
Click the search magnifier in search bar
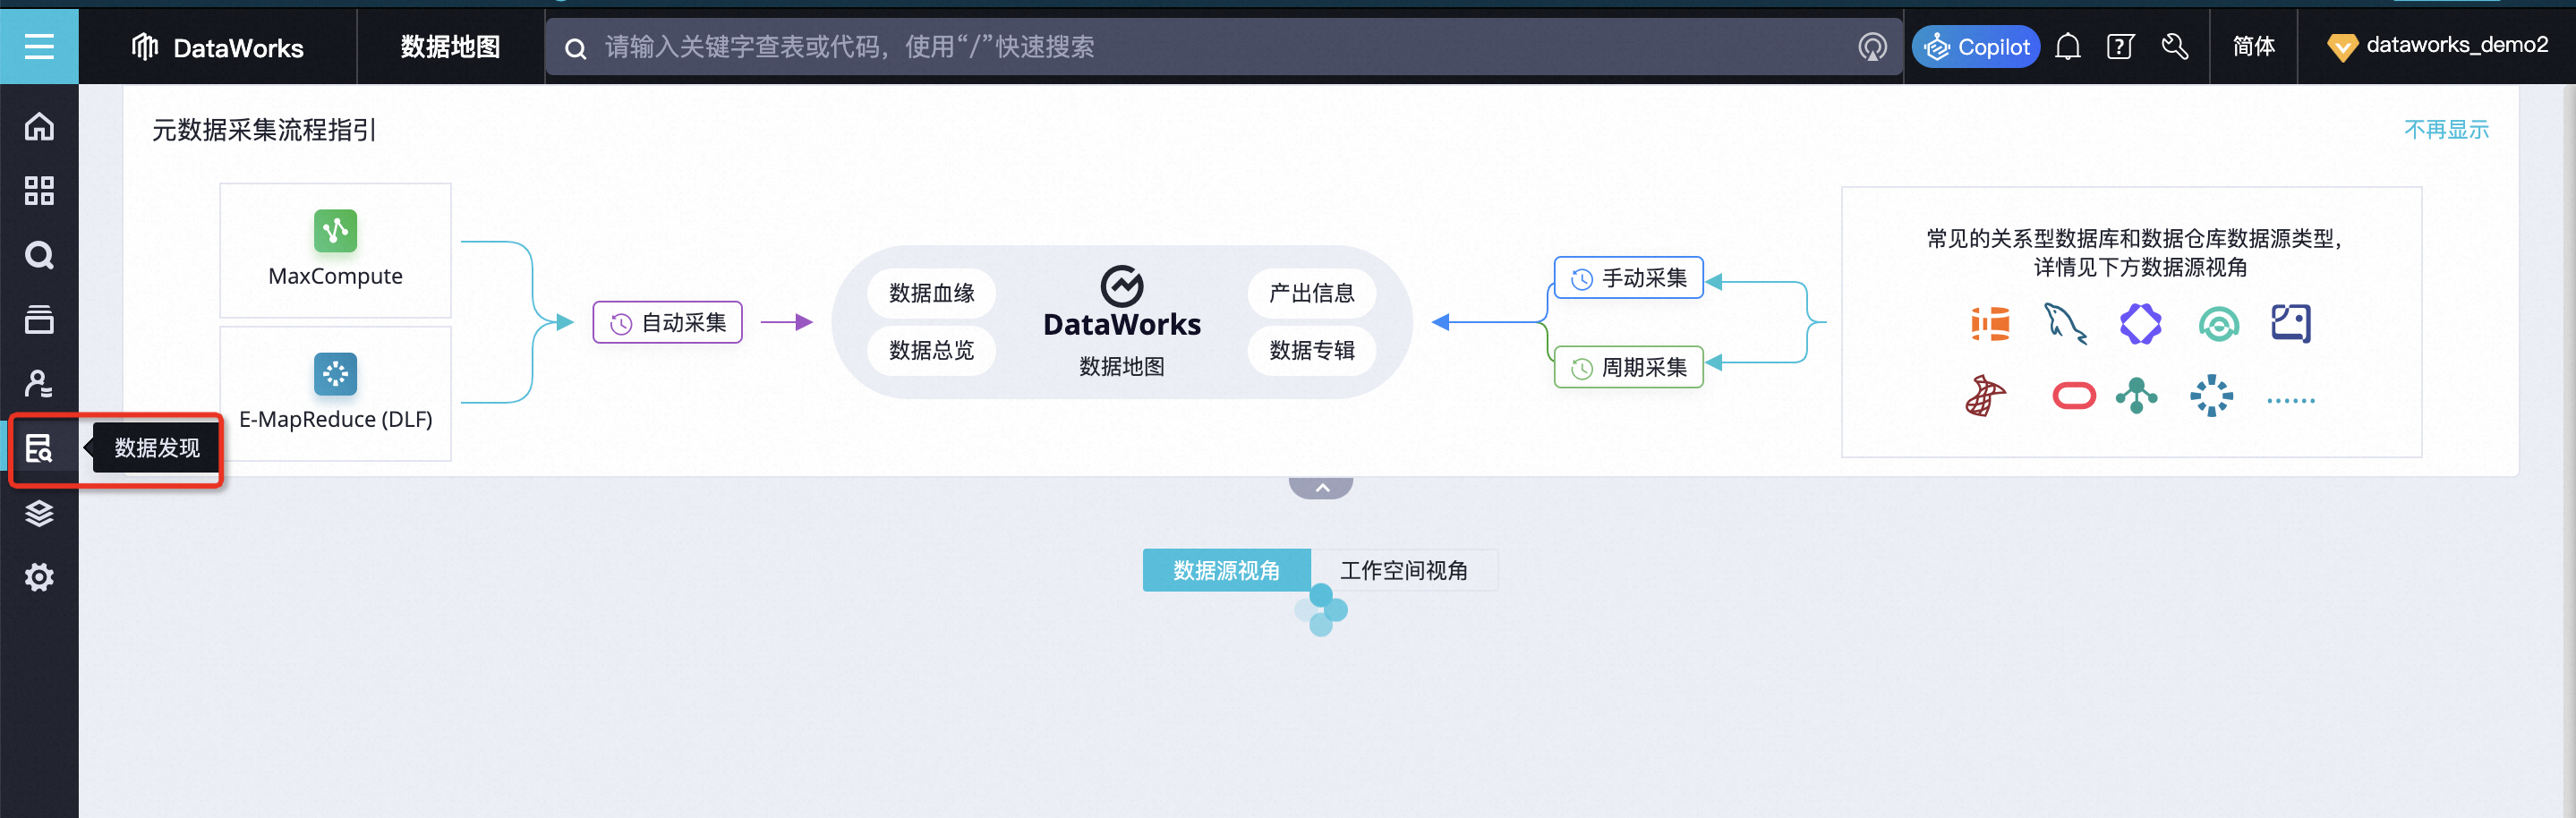coord(576,48)
